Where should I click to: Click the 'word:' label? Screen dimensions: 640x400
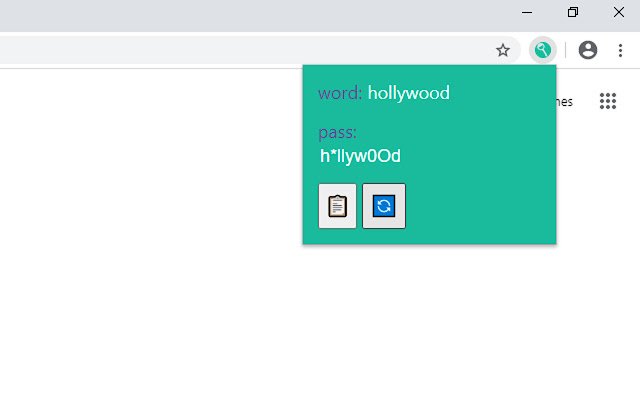(x=340, y=93)
